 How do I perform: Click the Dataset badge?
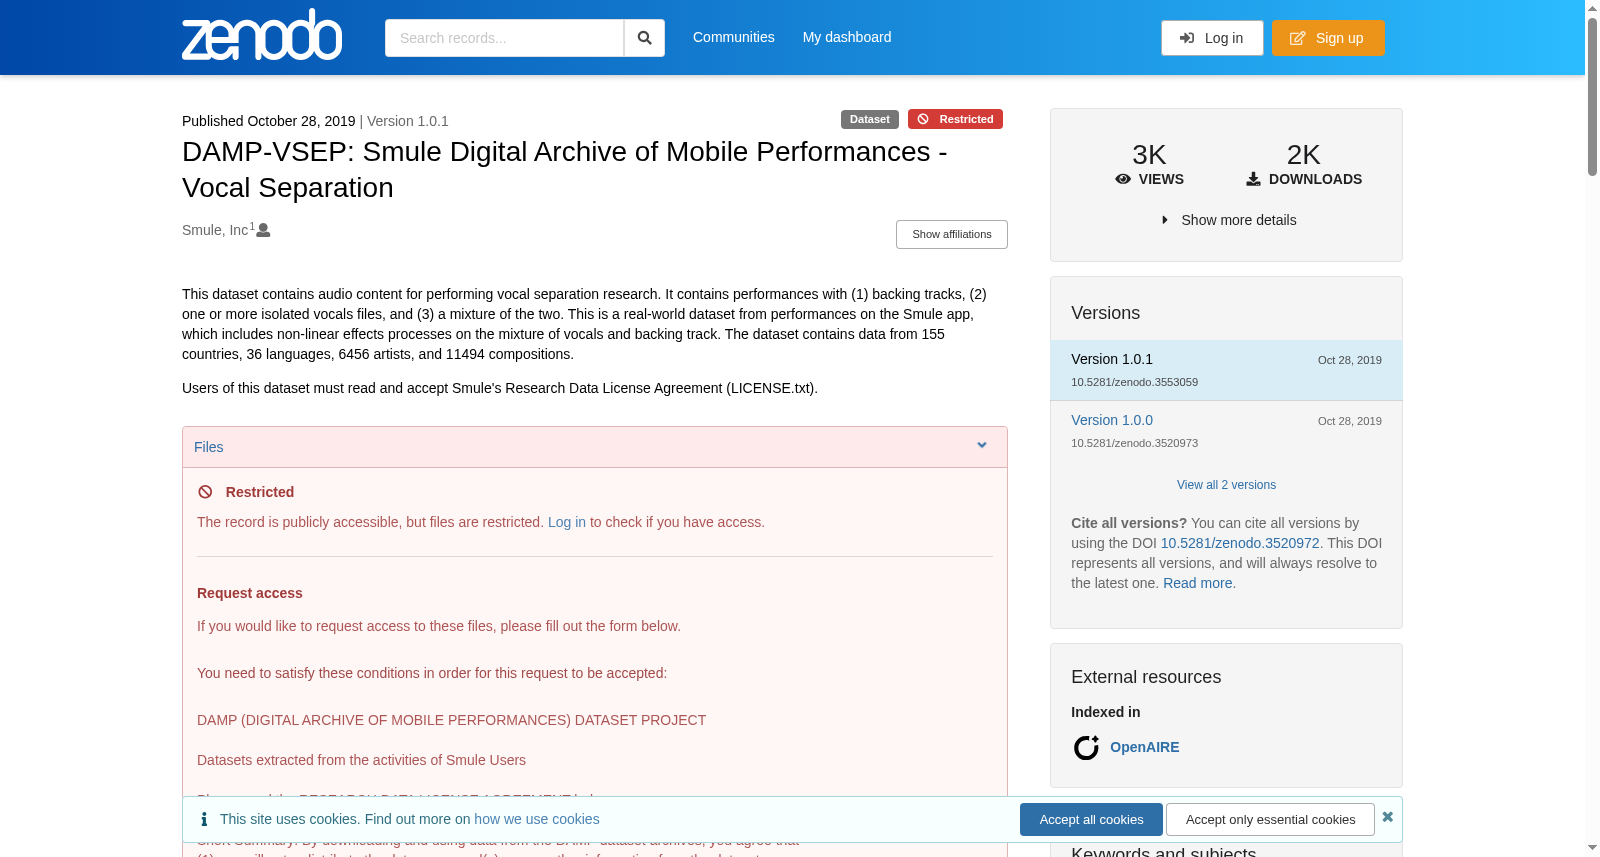(x=869, y=119)
